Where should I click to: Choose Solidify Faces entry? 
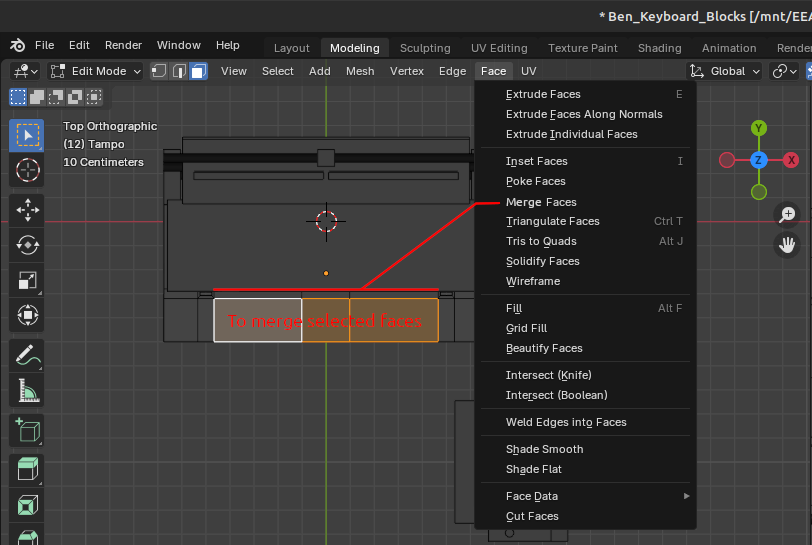[x=585, y=262]
